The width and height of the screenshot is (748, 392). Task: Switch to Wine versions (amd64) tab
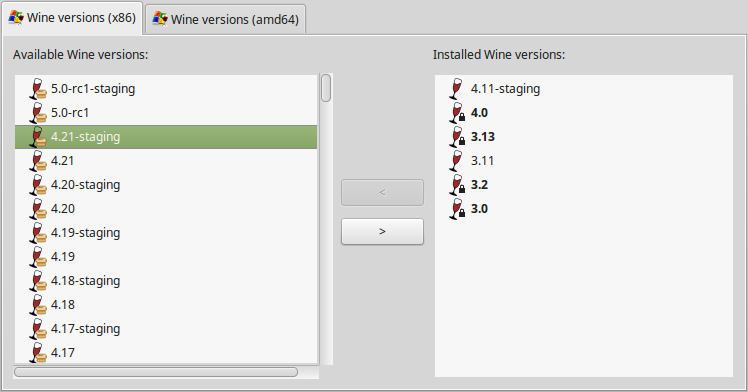click(226, 19)
